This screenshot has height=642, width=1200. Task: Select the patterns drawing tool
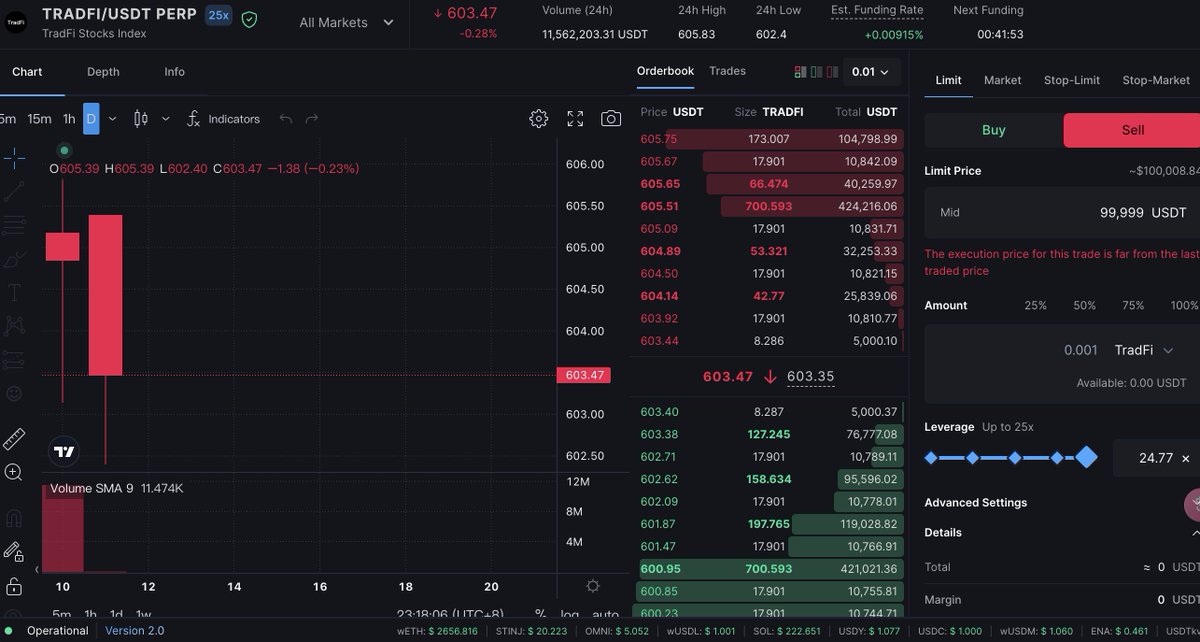pos(14,326)
